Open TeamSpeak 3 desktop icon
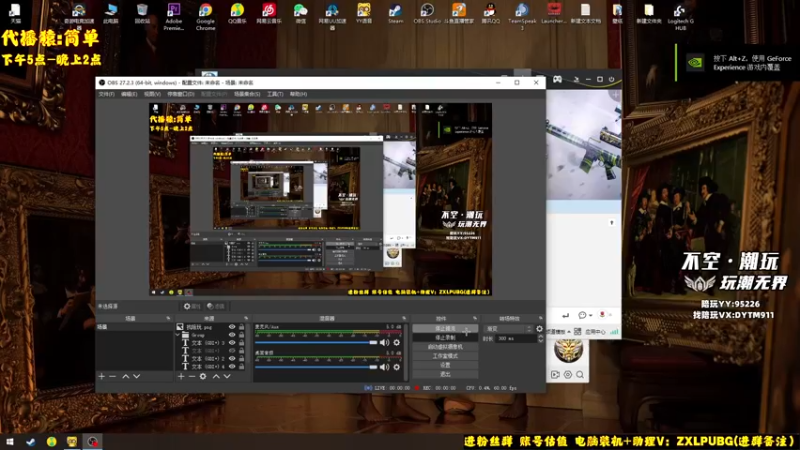The image size is (800, 450). point(522,16)
